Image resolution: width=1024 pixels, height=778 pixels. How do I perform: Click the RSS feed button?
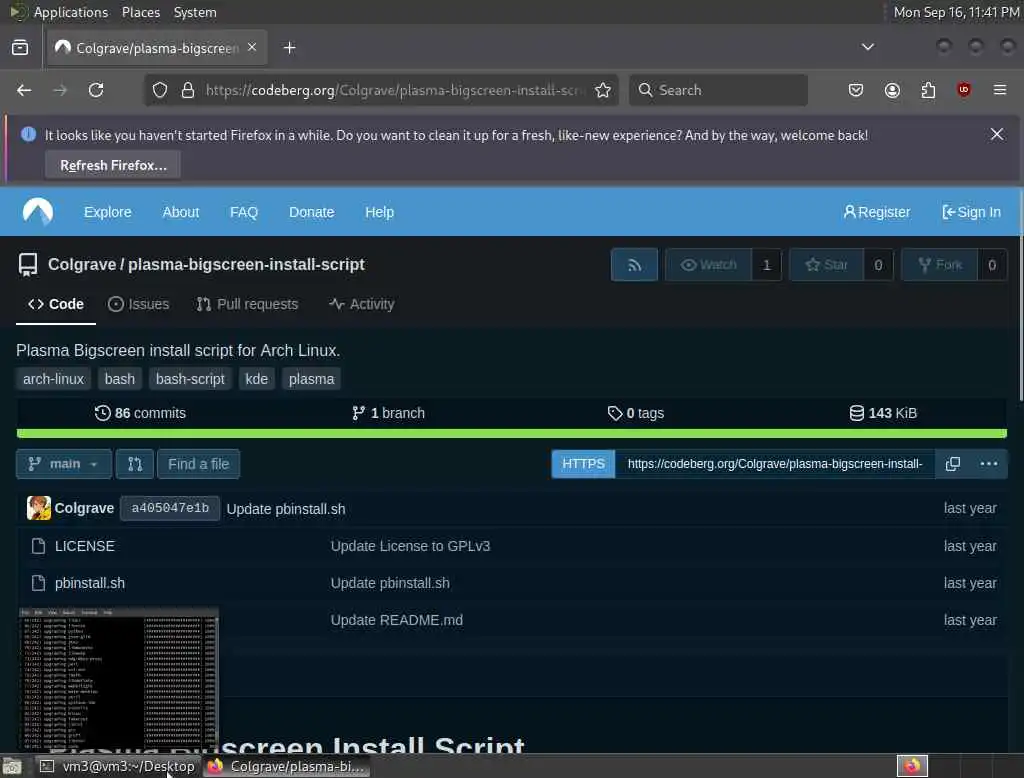(634, 265)
